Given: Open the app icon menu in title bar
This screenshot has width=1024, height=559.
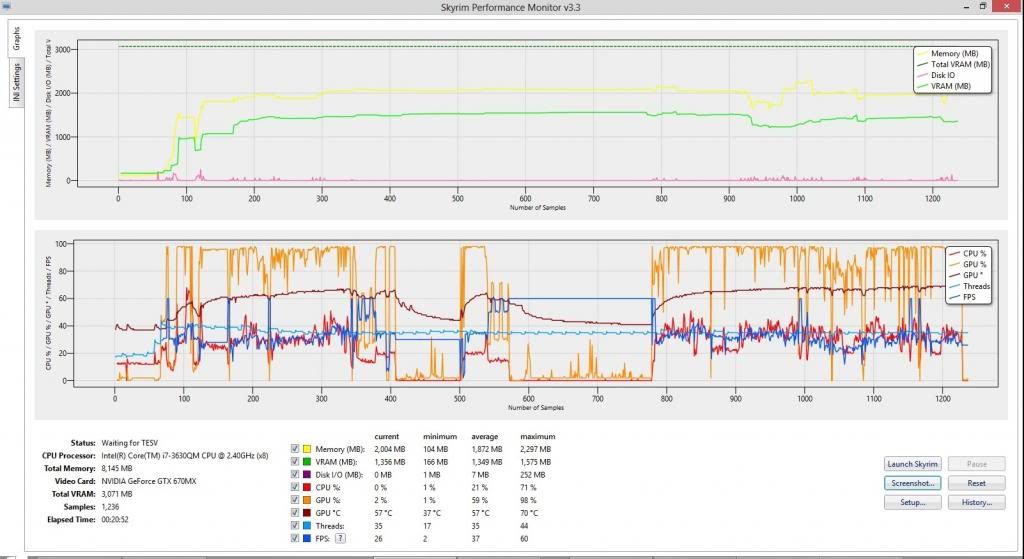Looking at the screenshot, I should click(6, 7).
